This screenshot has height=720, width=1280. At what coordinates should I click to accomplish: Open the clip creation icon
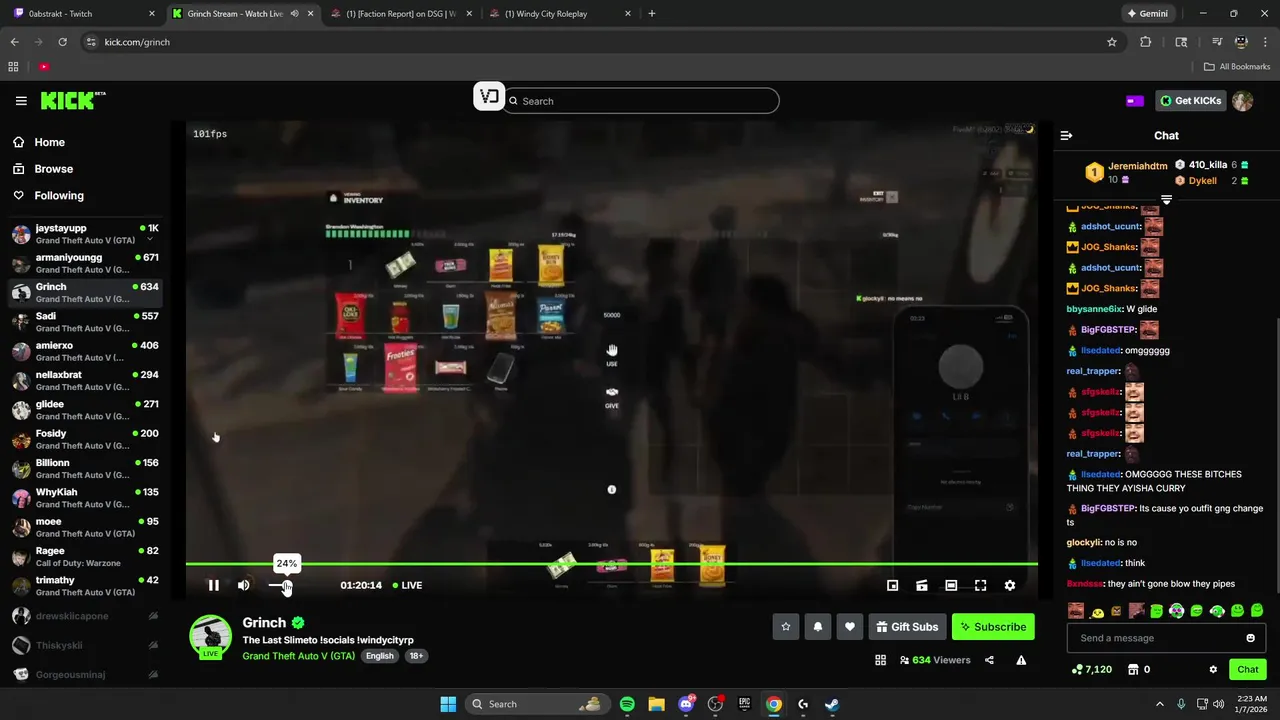[x=922, y=585]
